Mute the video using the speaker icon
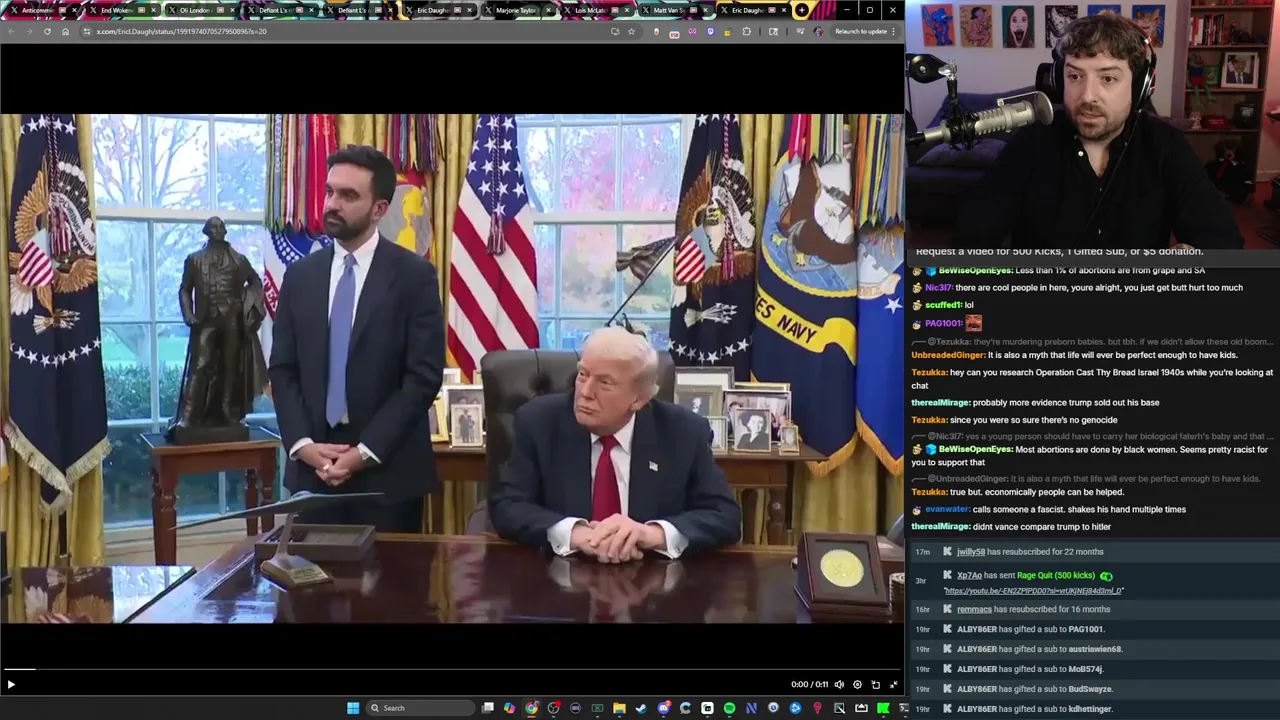This screenshot has width=1280, height=720. 839,685
